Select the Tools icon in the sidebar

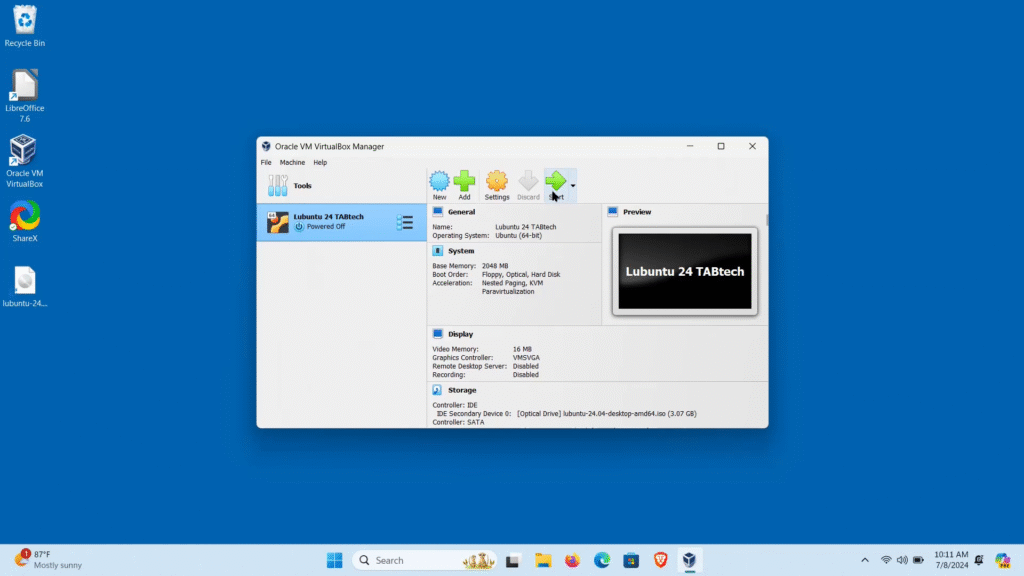[x=278, y=186]
